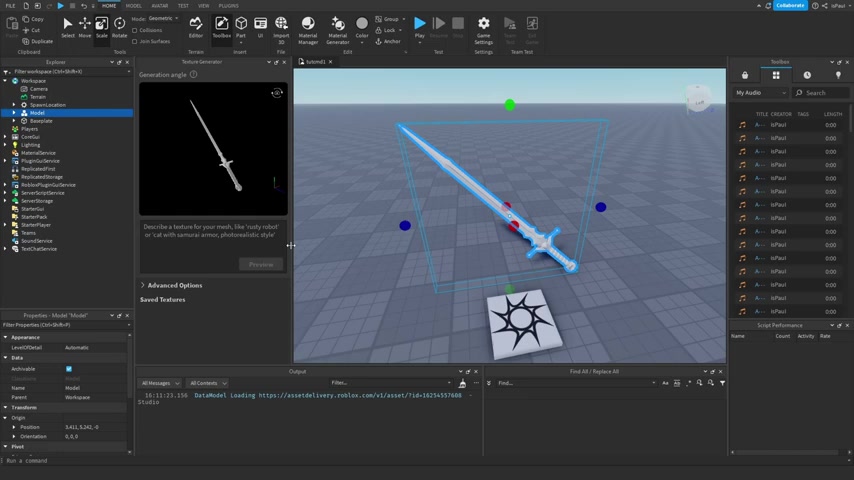Click the Toolbox Search field

click(820, 93)
